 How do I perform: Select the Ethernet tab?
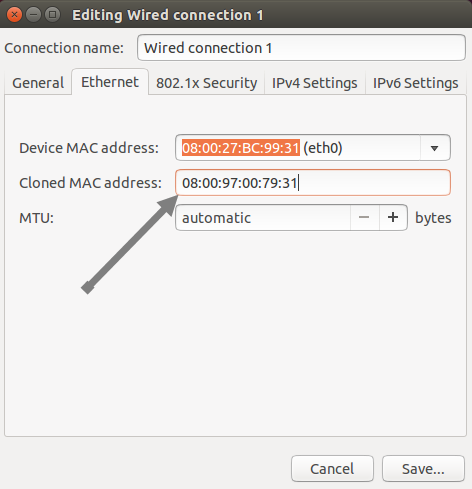tap(110, 82)
